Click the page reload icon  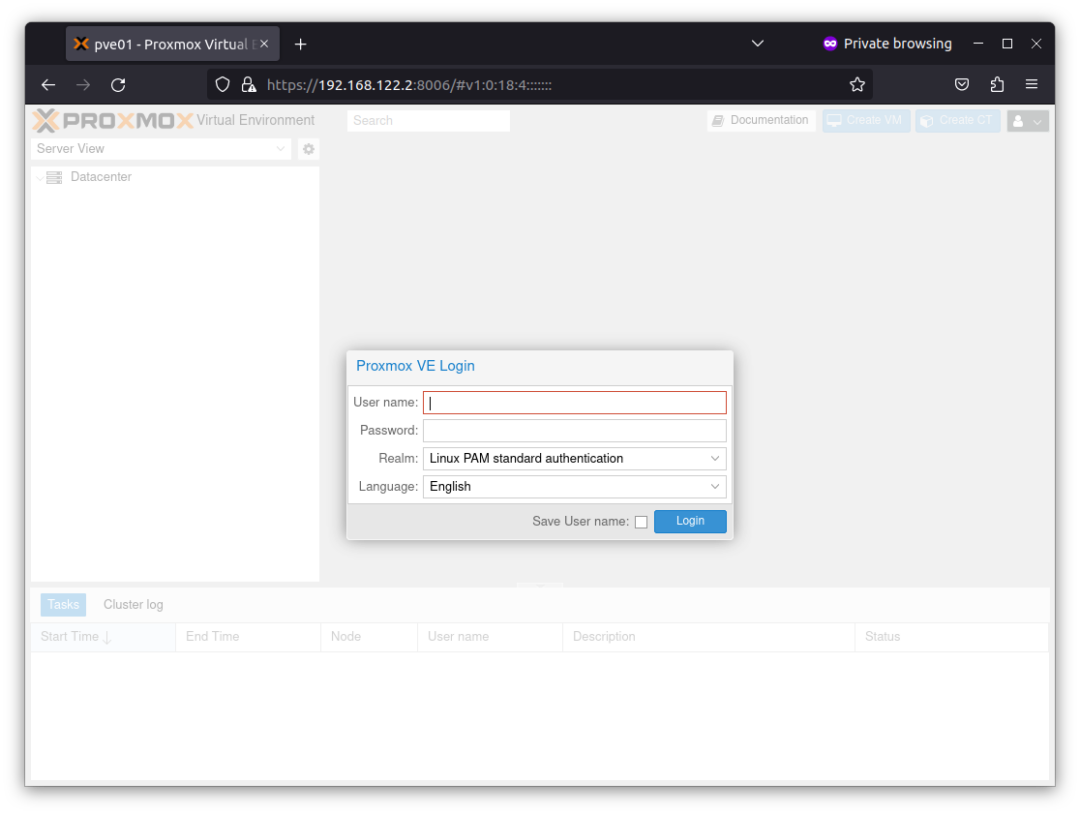(x=118, y=84)
